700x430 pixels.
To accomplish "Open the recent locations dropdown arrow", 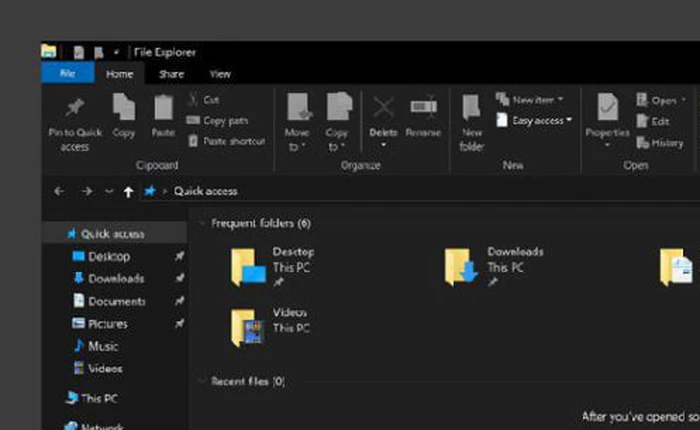I will pyautogui.click(x=108, y=192).
